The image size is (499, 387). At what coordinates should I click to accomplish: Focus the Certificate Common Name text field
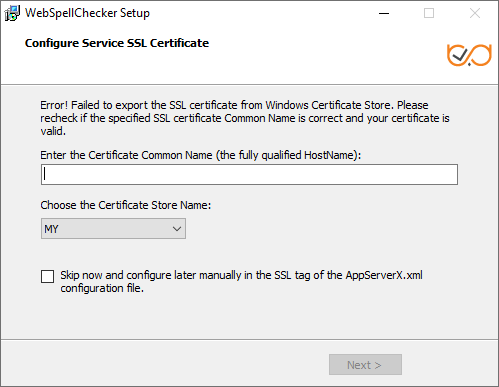point(249,174)
